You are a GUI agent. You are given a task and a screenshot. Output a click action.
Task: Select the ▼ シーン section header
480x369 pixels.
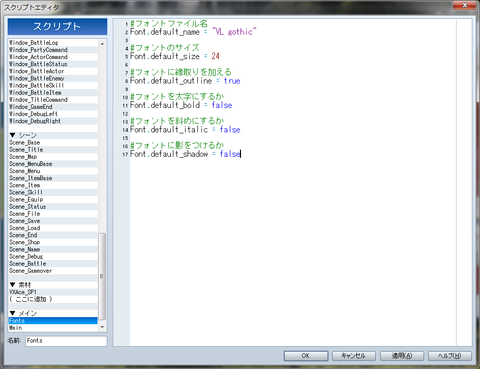point(53,135)
